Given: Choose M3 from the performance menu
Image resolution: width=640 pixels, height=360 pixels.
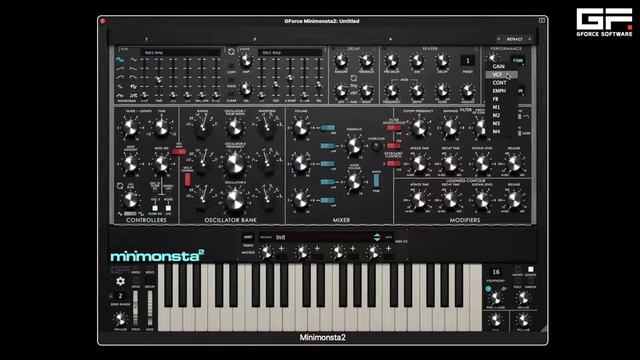Looking at the screenshot, I should coord(496,123).
